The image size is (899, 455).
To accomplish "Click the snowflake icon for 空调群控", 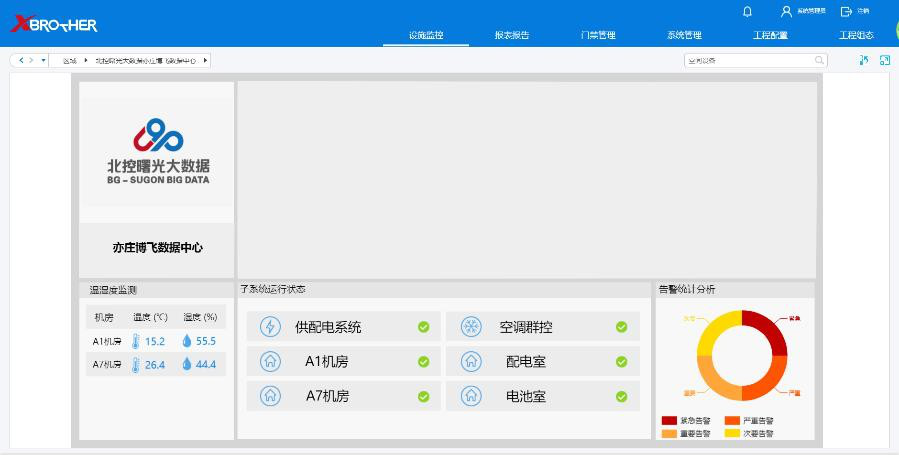I will (x=470, y=327).
